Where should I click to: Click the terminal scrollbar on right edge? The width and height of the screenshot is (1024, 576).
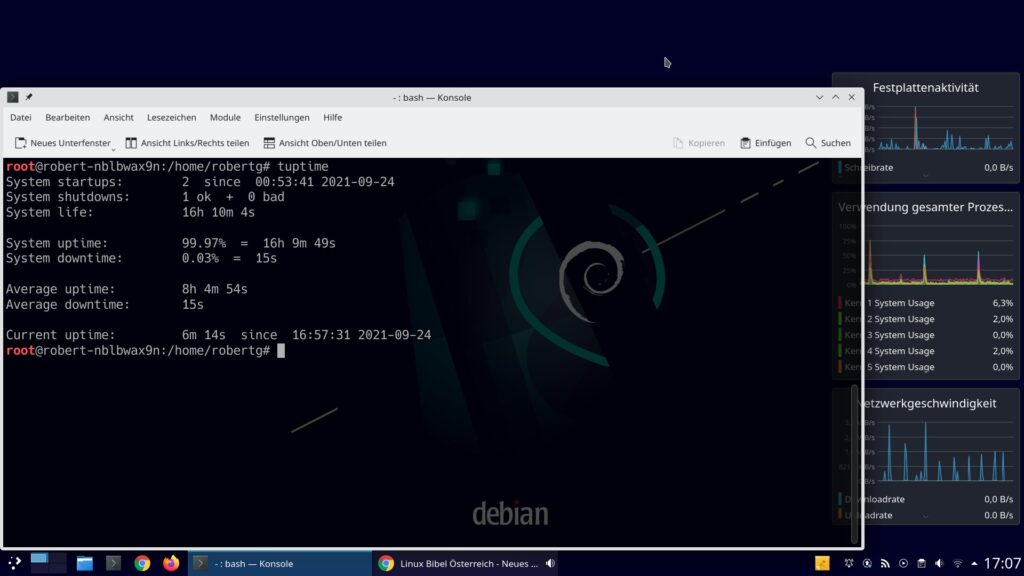pos(854,464)
